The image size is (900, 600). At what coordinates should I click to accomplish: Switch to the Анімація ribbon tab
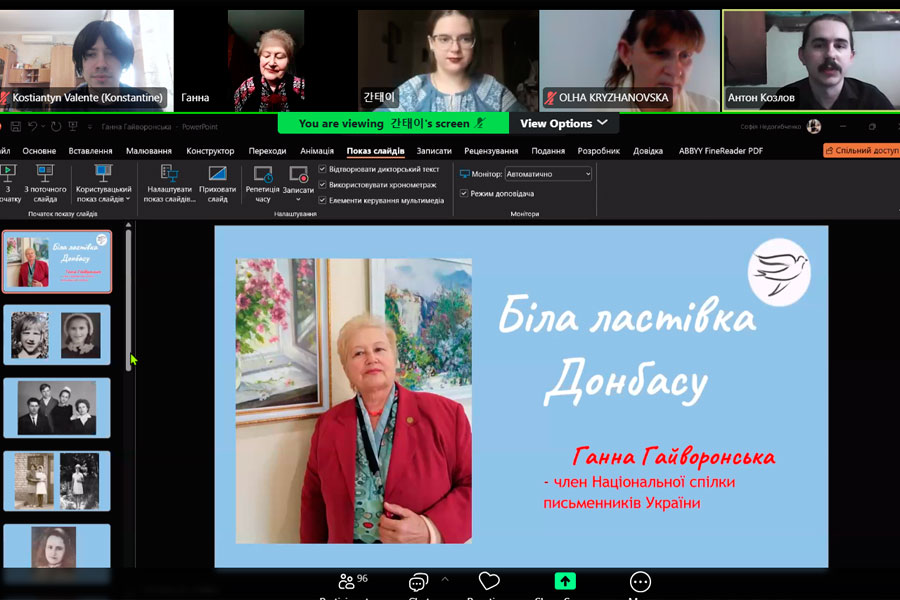[316, 151]
